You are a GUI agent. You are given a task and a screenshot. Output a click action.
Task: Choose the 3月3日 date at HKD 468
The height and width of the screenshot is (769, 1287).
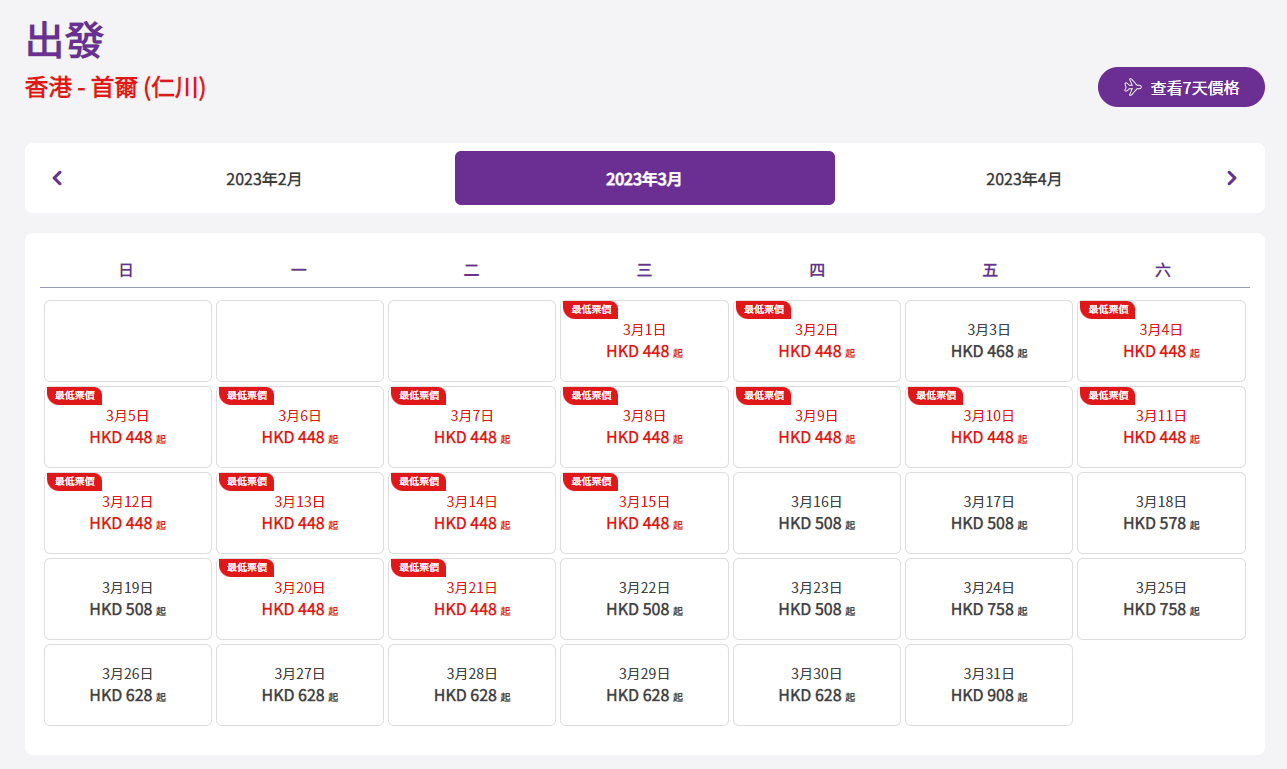(x=988, y=341)
